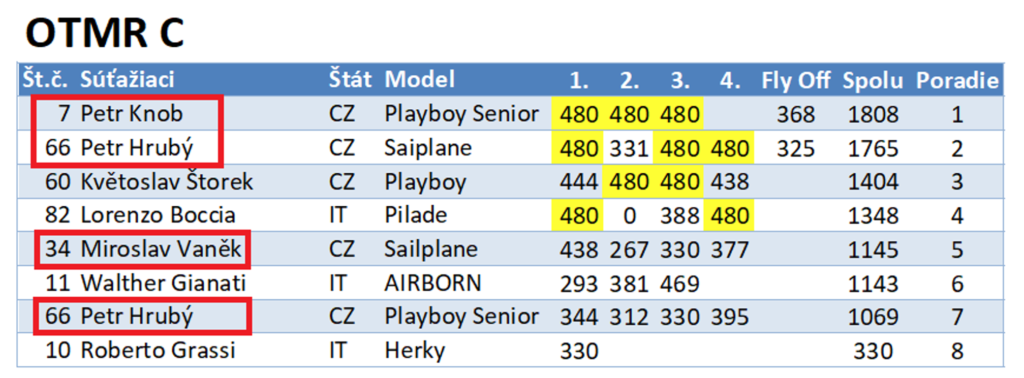
Task: Click the OTMR C title
Action: [x=105, y=33]
